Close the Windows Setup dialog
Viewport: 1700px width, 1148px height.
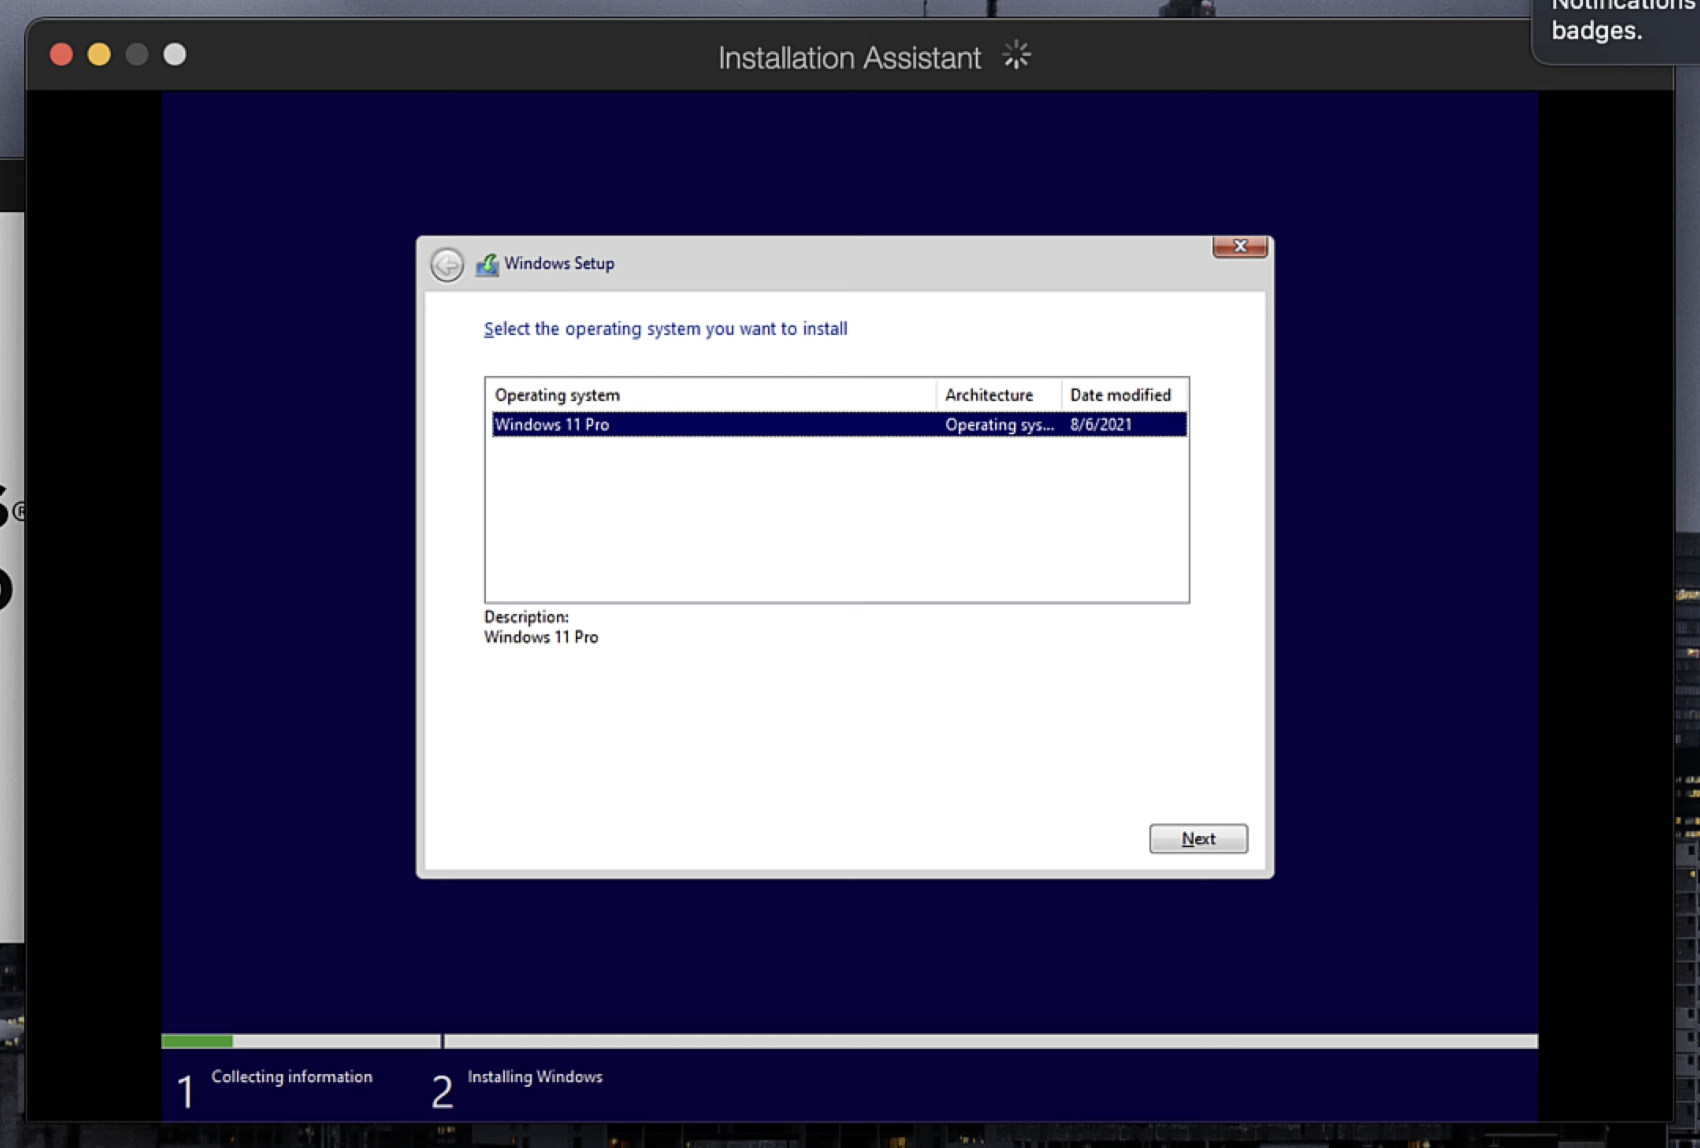point(1240,246)
